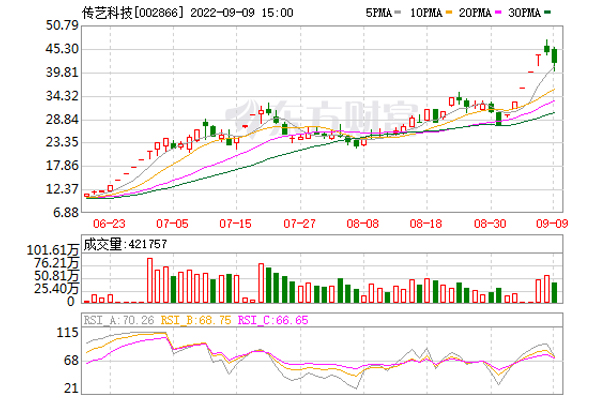
Task: Click the tallest red volume bar
Action: pyautogui.click(x=150, y=280)
